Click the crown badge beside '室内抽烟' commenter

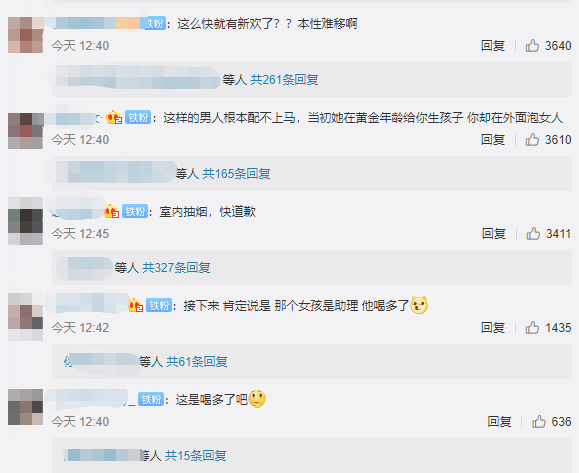point(112,211)
